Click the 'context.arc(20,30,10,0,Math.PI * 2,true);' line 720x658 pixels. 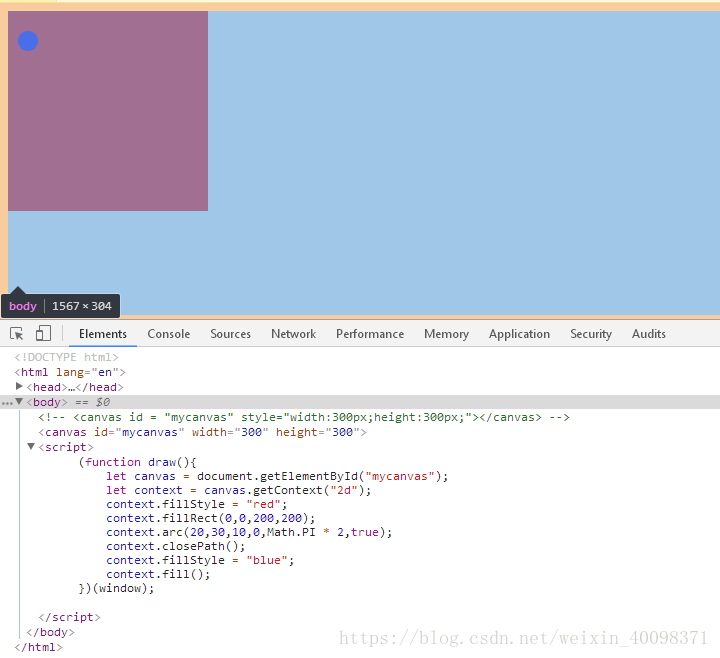[x=249, y=532]
